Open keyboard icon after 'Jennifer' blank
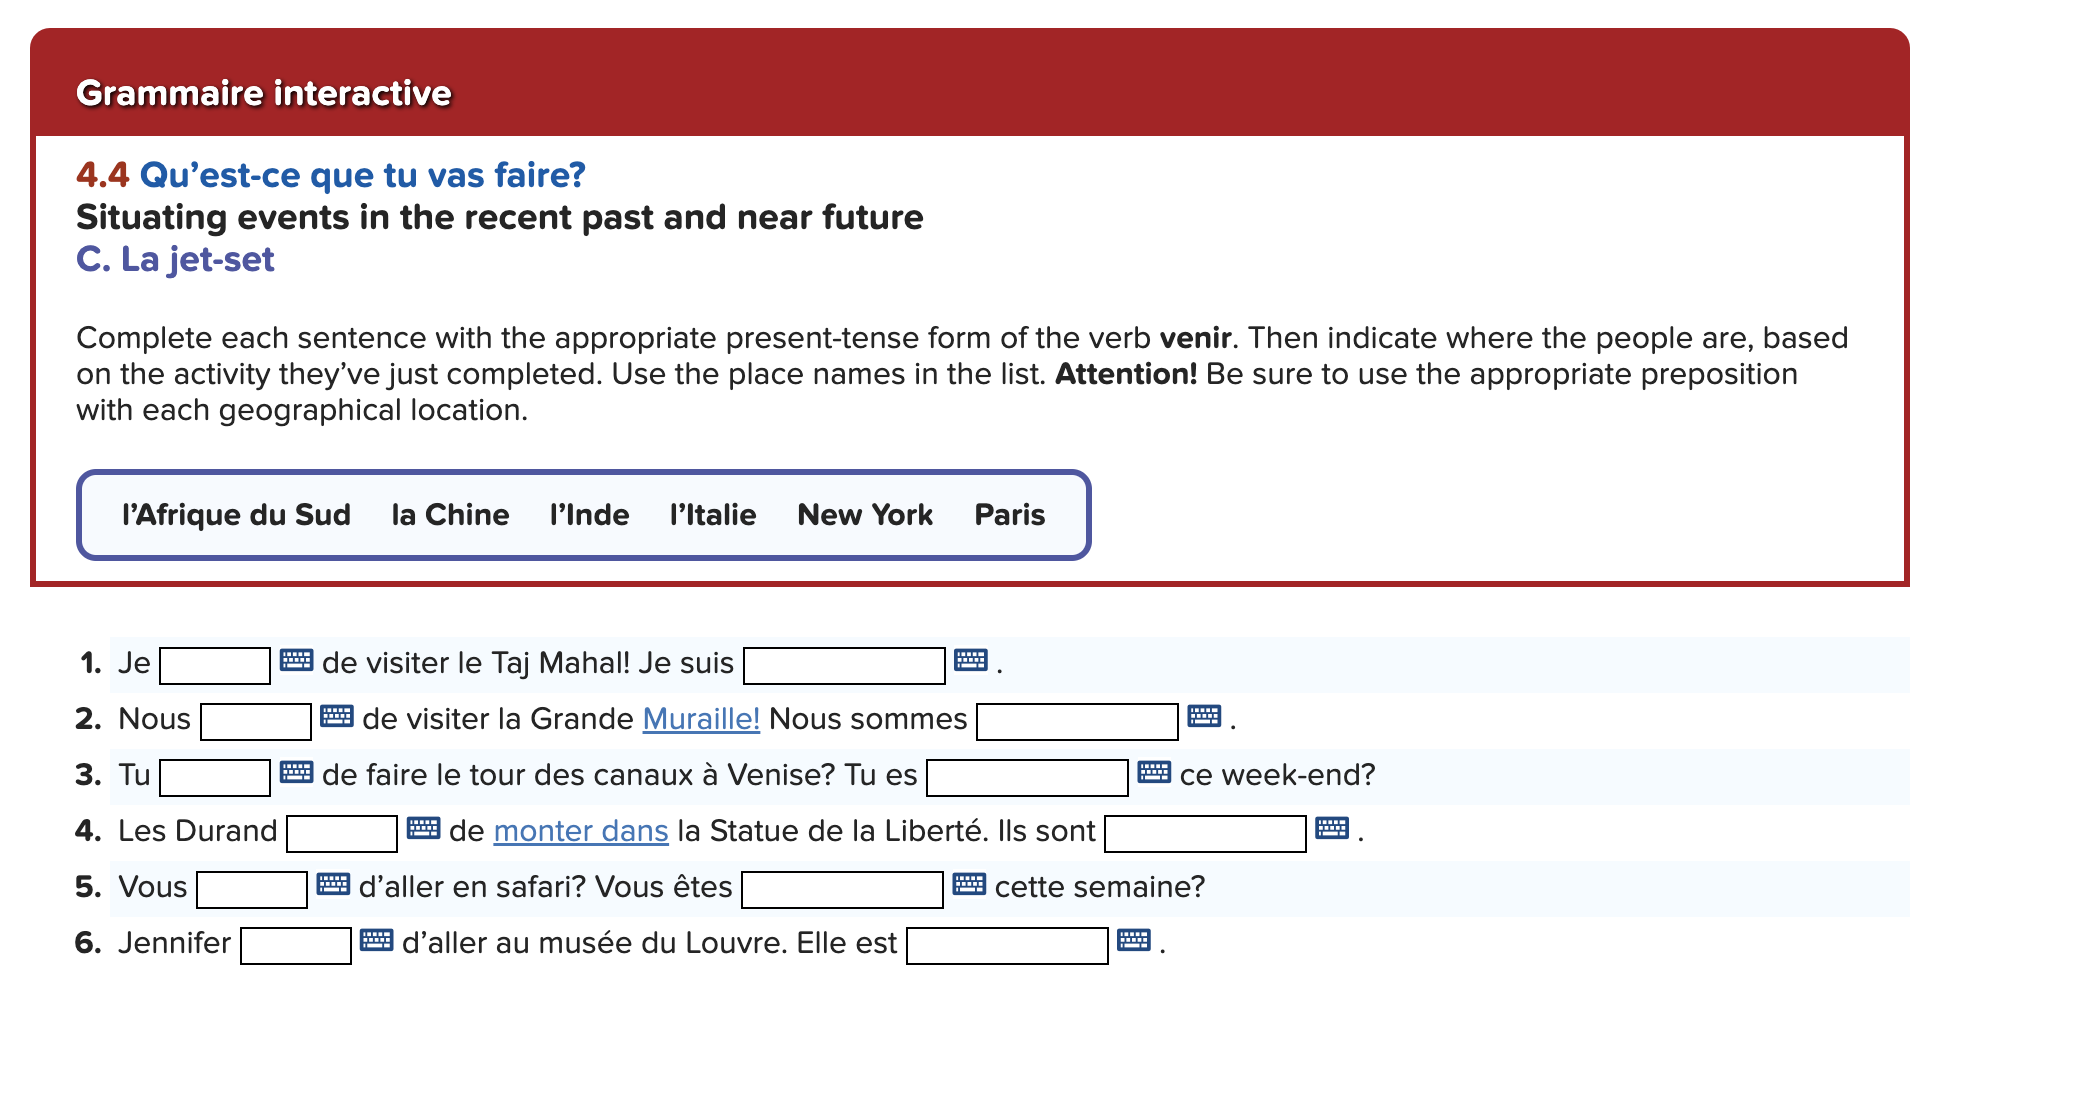The height and width of the screenshot is (1112, 2076). coord(376,940)
